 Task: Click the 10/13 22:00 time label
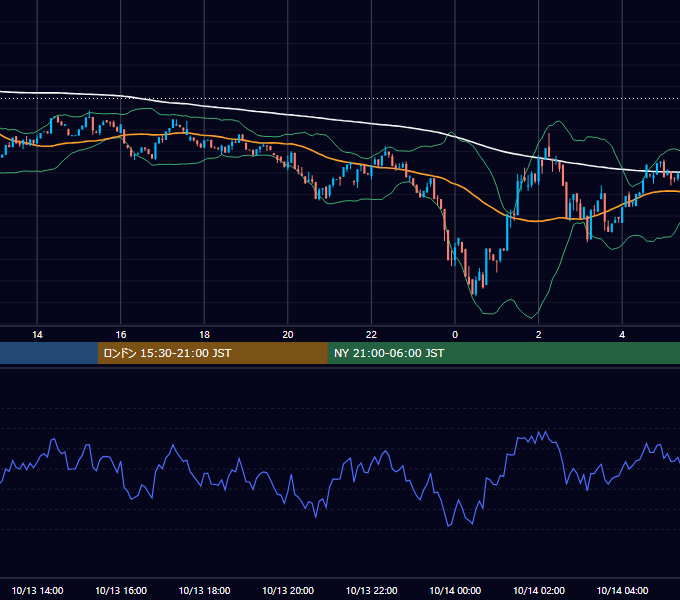coord(371,590)
